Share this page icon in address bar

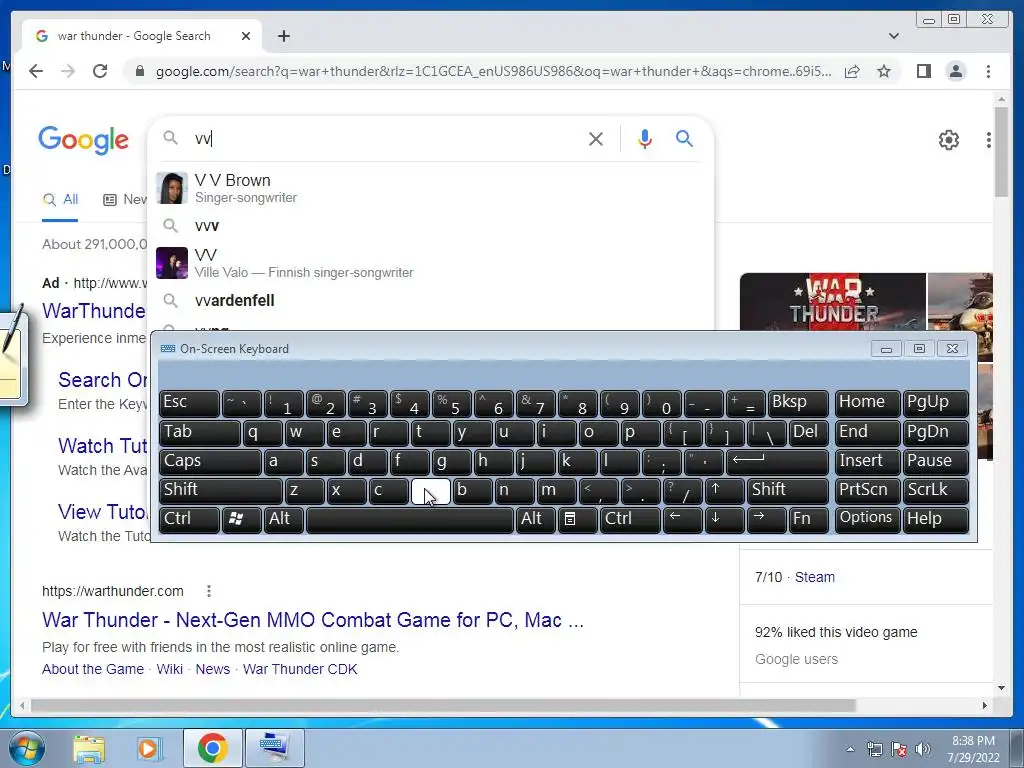[x=852, y=71]
